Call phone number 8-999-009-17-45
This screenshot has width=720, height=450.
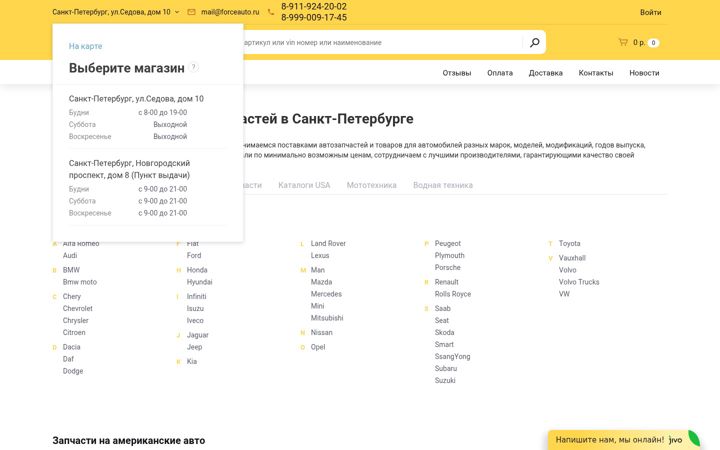click(314, 17)
